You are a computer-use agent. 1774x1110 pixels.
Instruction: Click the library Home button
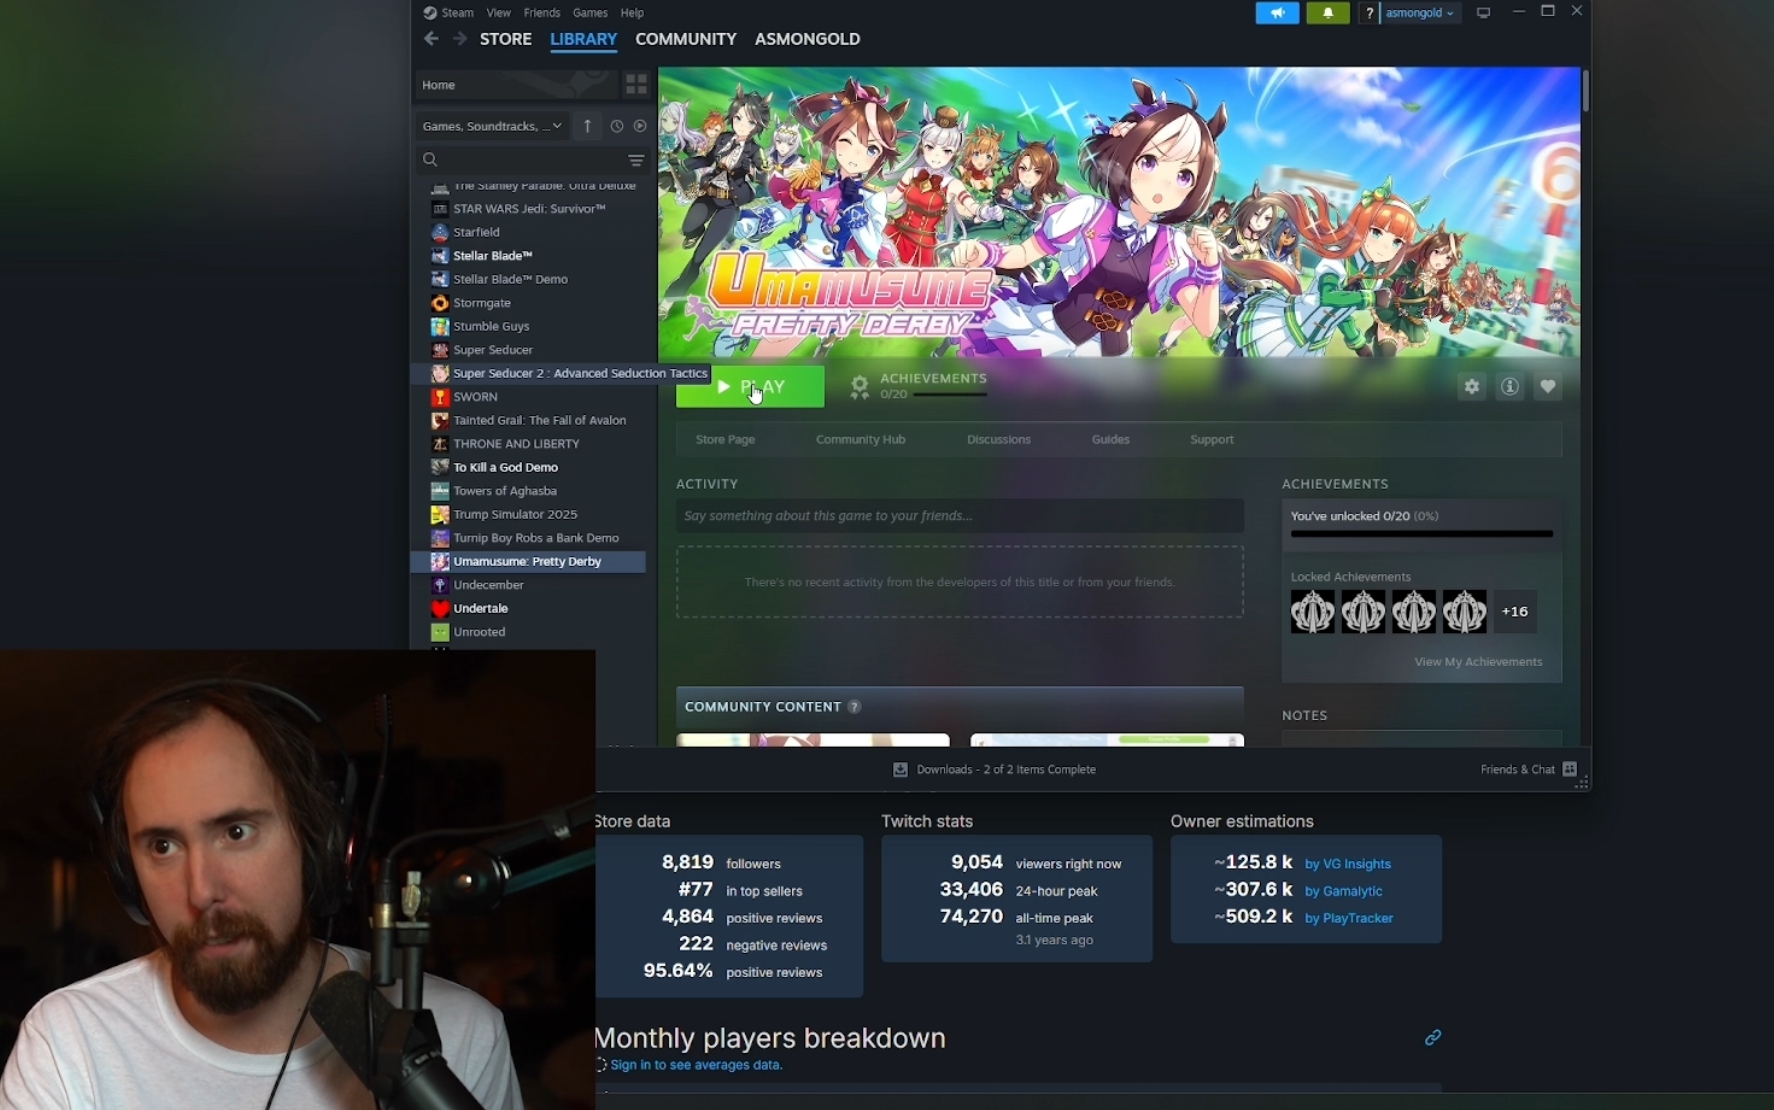(x=516, y=85)
